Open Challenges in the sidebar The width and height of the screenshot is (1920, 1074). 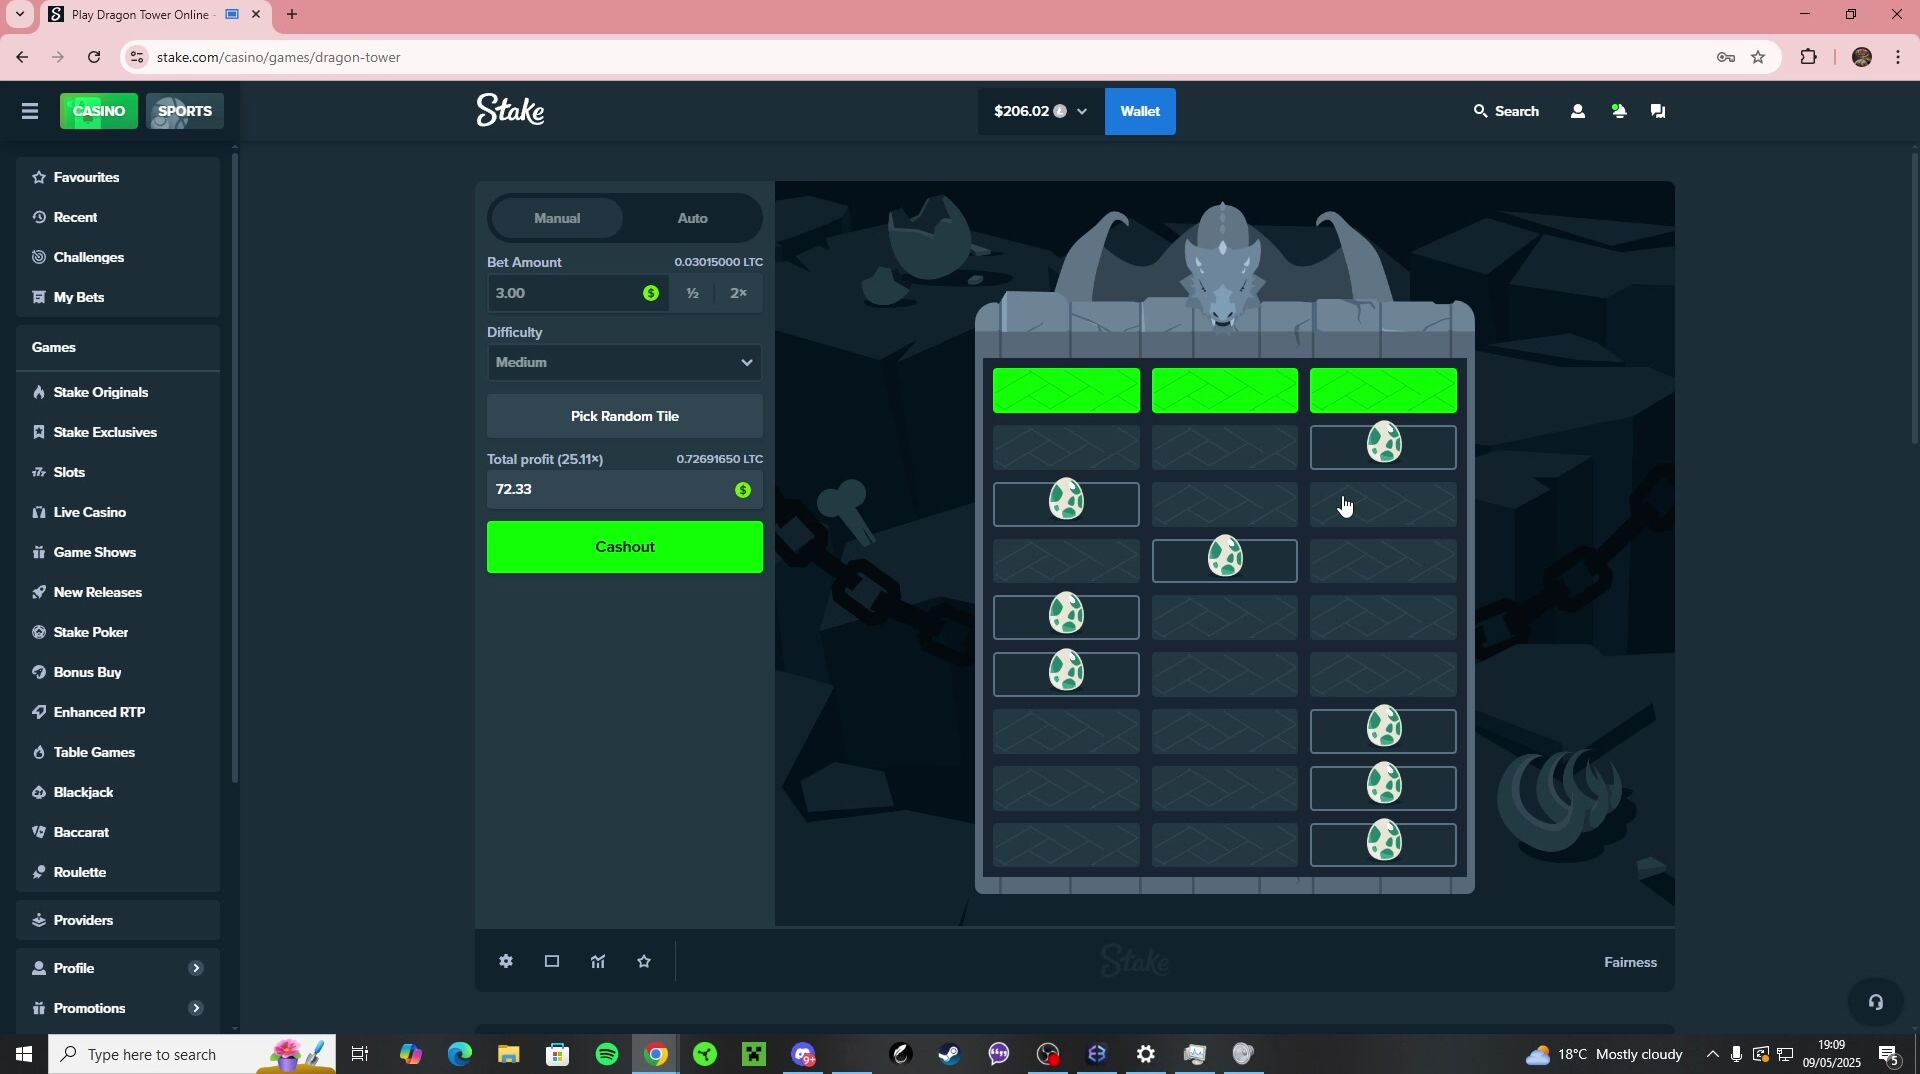click(x=118, y=257)
